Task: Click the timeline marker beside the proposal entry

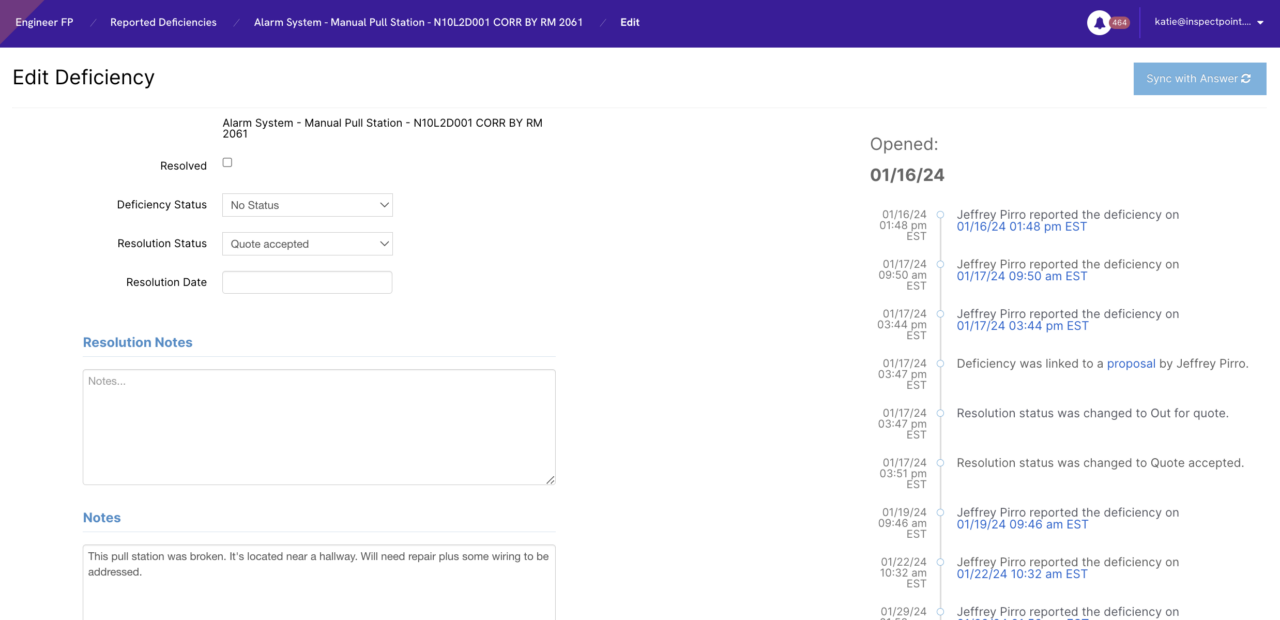Action: point(938,363)
